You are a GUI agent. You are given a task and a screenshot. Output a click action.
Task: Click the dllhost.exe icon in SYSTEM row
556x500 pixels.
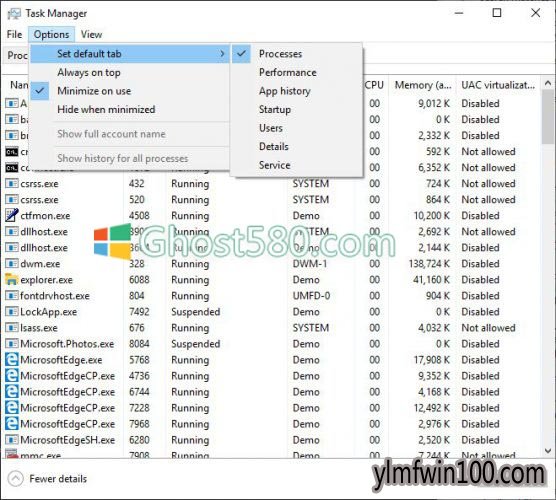12,232
